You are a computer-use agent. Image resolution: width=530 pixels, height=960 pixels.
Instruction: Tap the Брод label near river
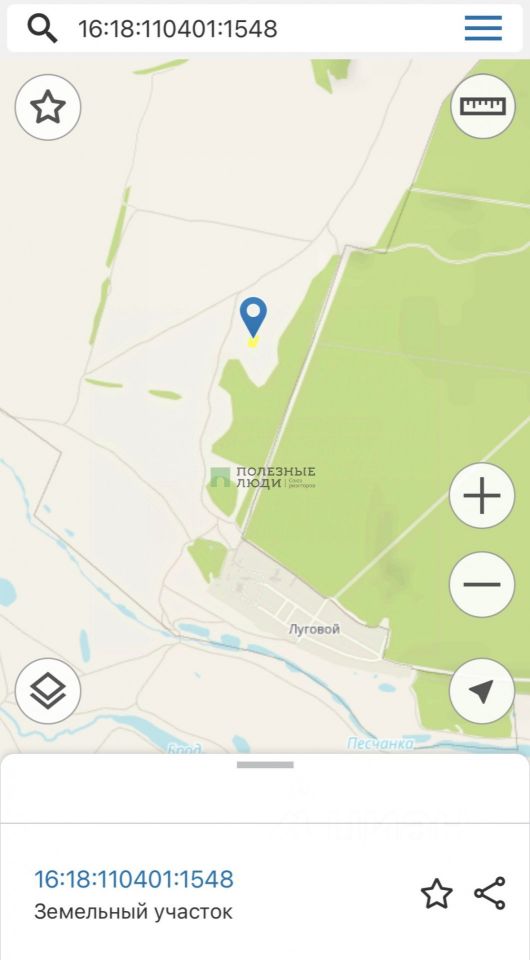coord(184,748)
